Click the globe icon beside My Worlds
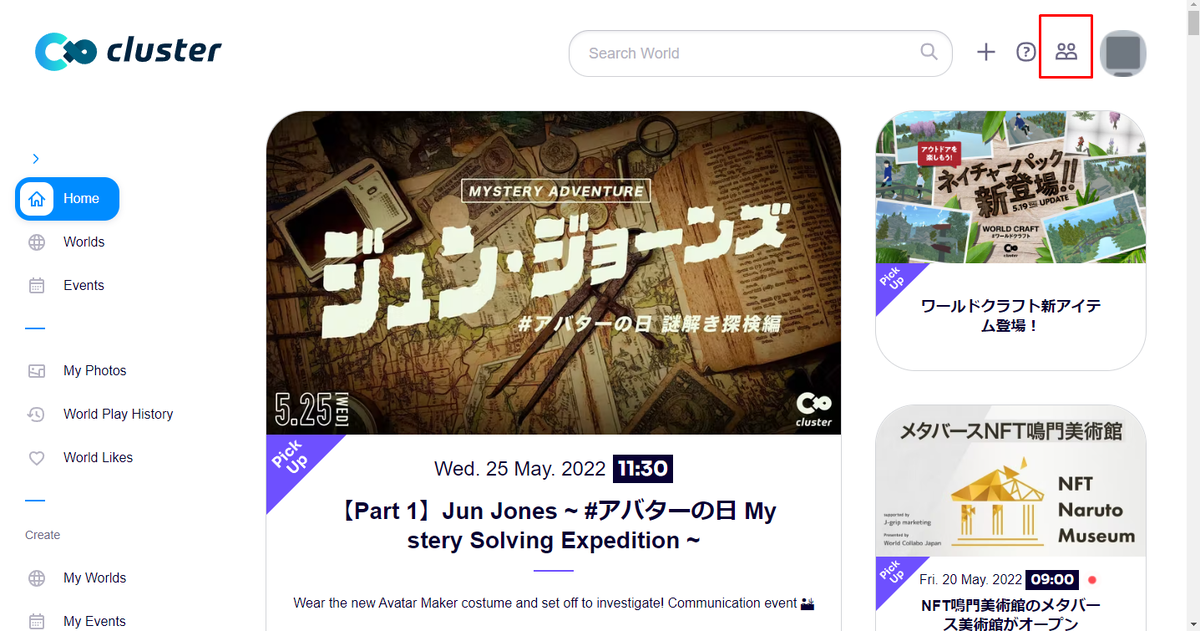The image size is (1200, 631). tap(37, 578)
